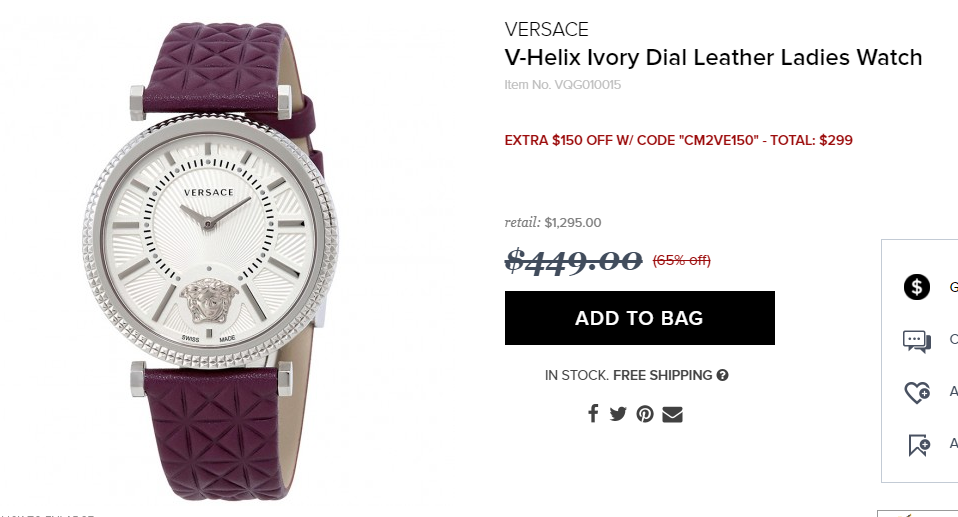Share this watch on Facebook
958x517 pixels.
(593, 414)
